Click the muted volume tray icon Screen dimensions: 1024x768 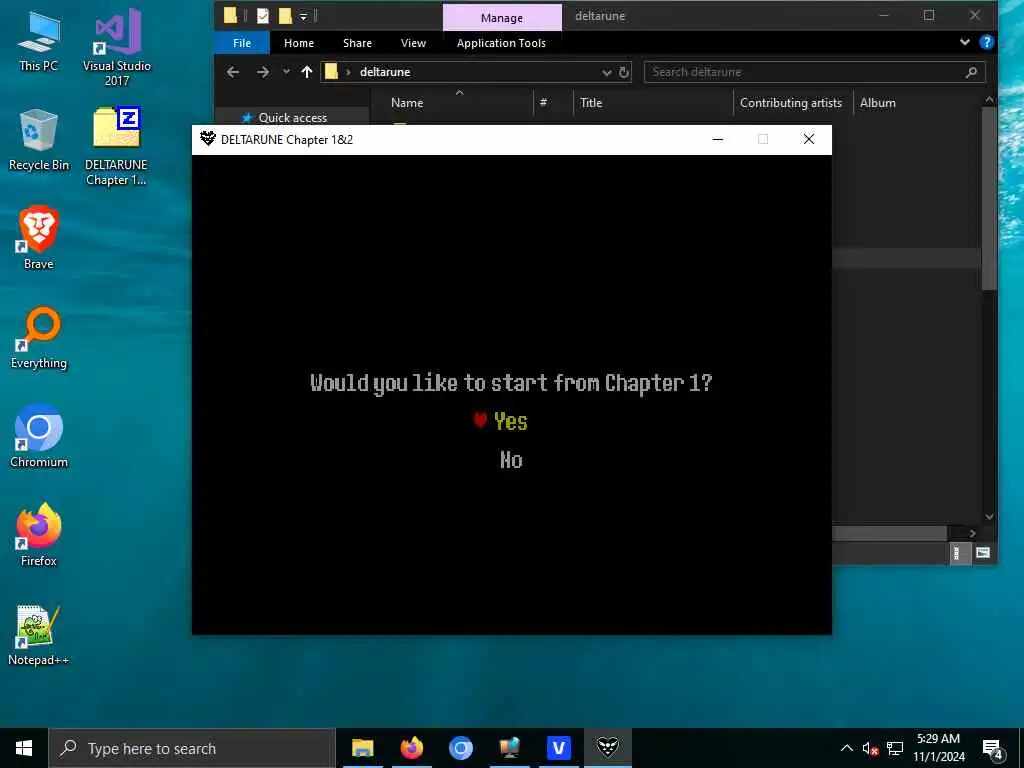point(870,748)
